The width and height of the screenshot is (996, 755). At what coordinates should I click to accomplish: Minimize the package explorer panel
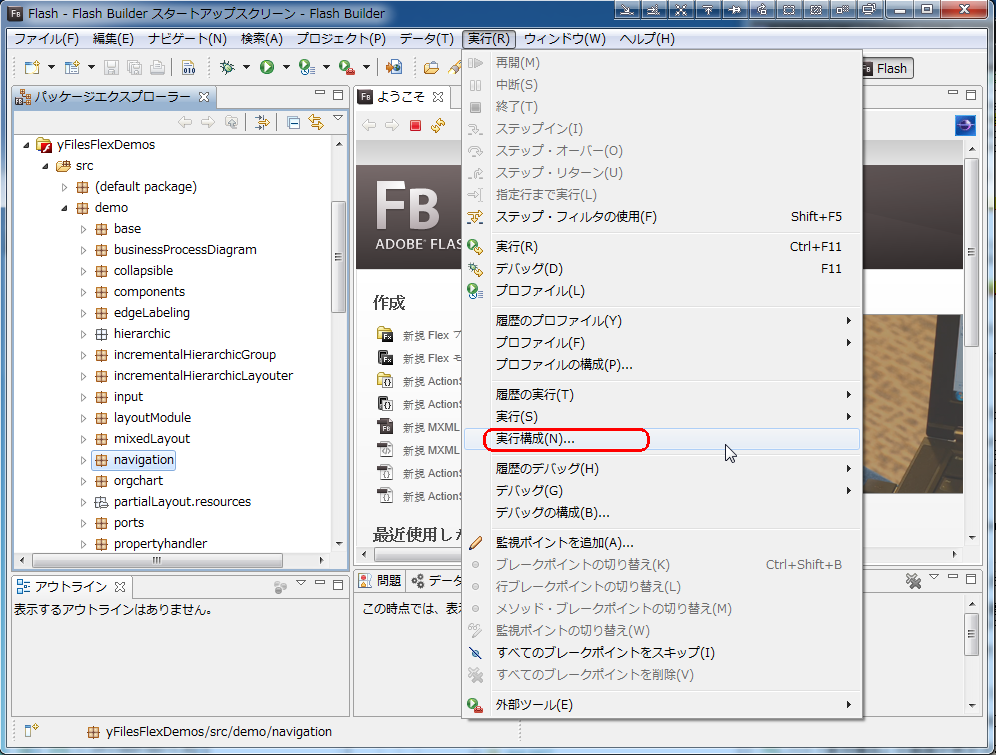coord(320,94)
